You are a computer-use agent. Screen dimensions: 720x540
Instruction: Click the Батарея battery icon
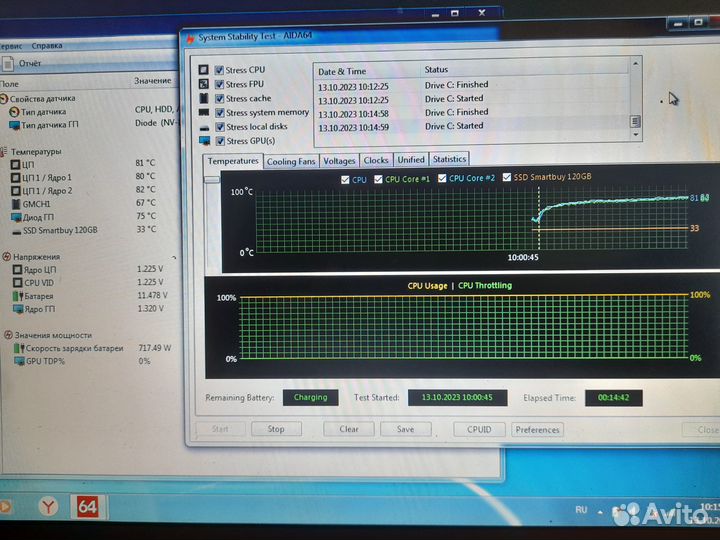coord(18,296)
